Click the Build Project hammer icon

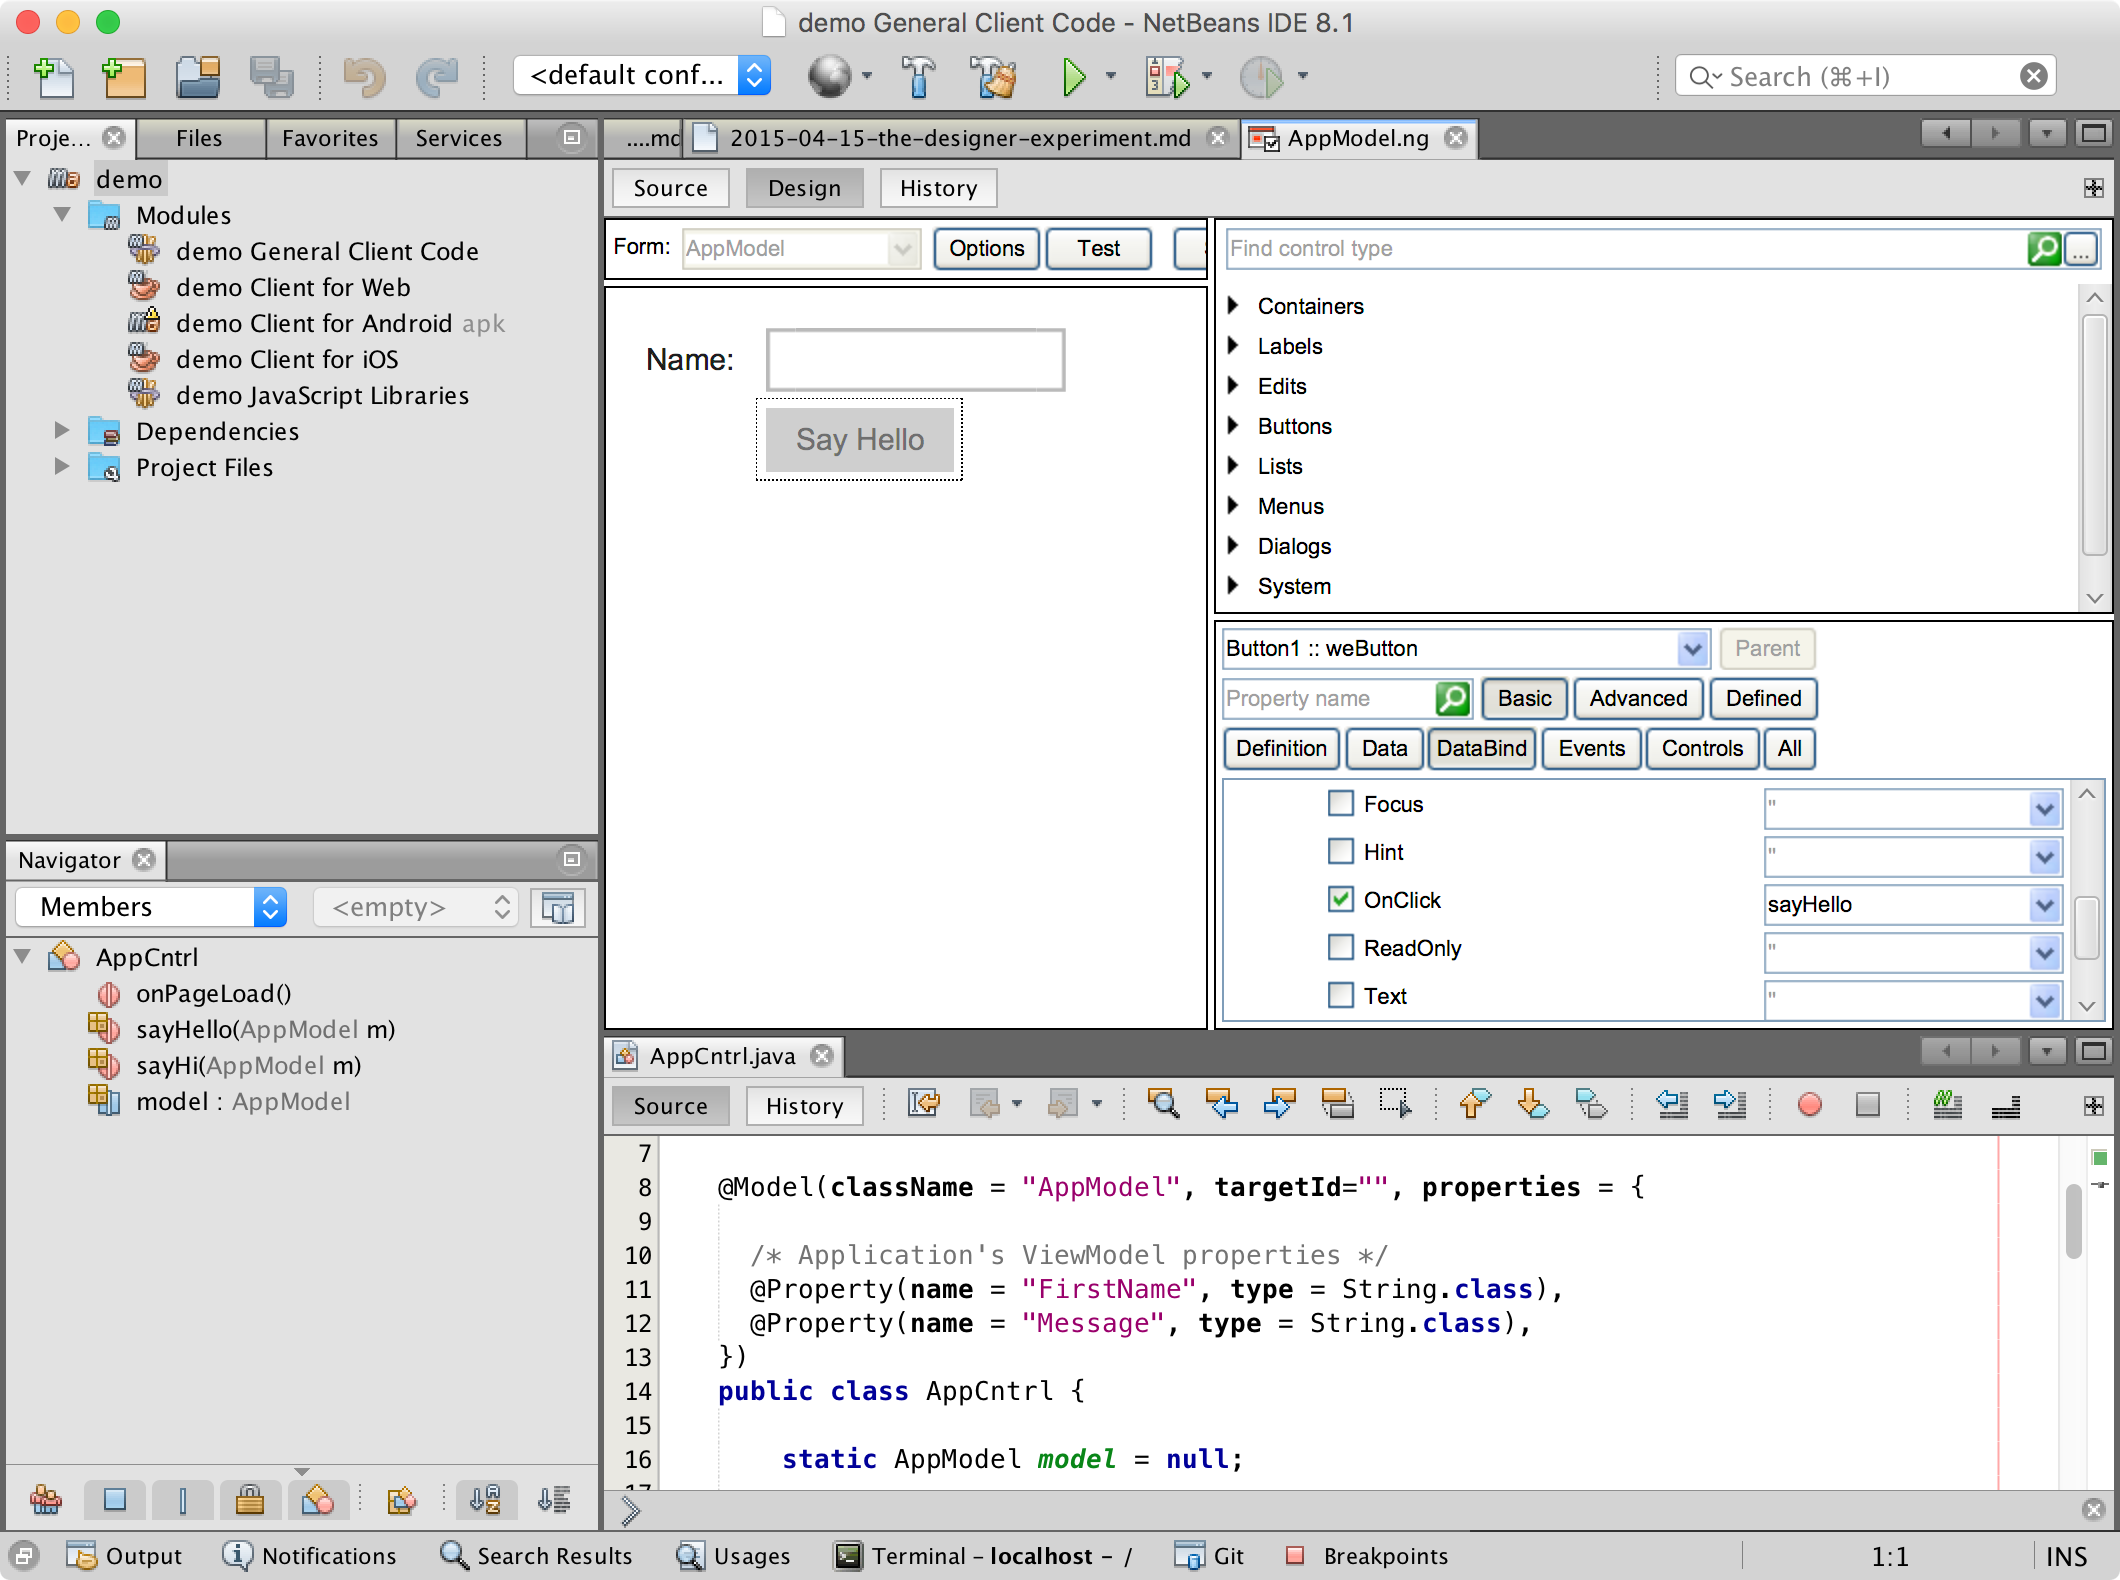point(917,77)
